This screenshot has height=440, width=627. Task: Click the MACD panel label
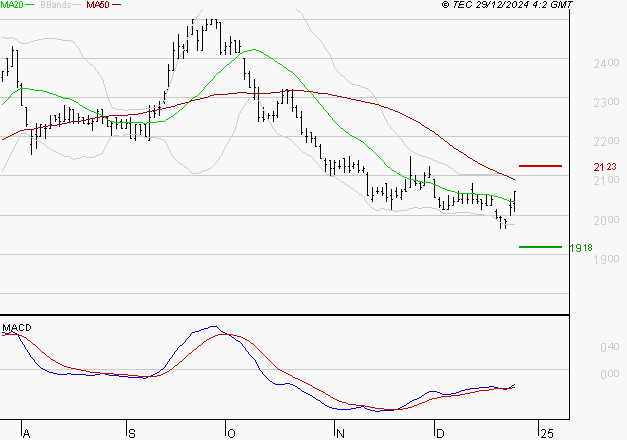[x=17, y=328]
